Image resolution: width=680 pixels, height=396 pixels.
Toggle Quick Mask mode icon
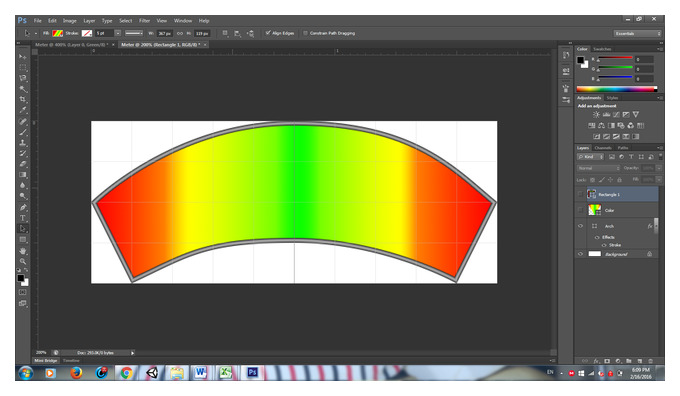(23, 292)
